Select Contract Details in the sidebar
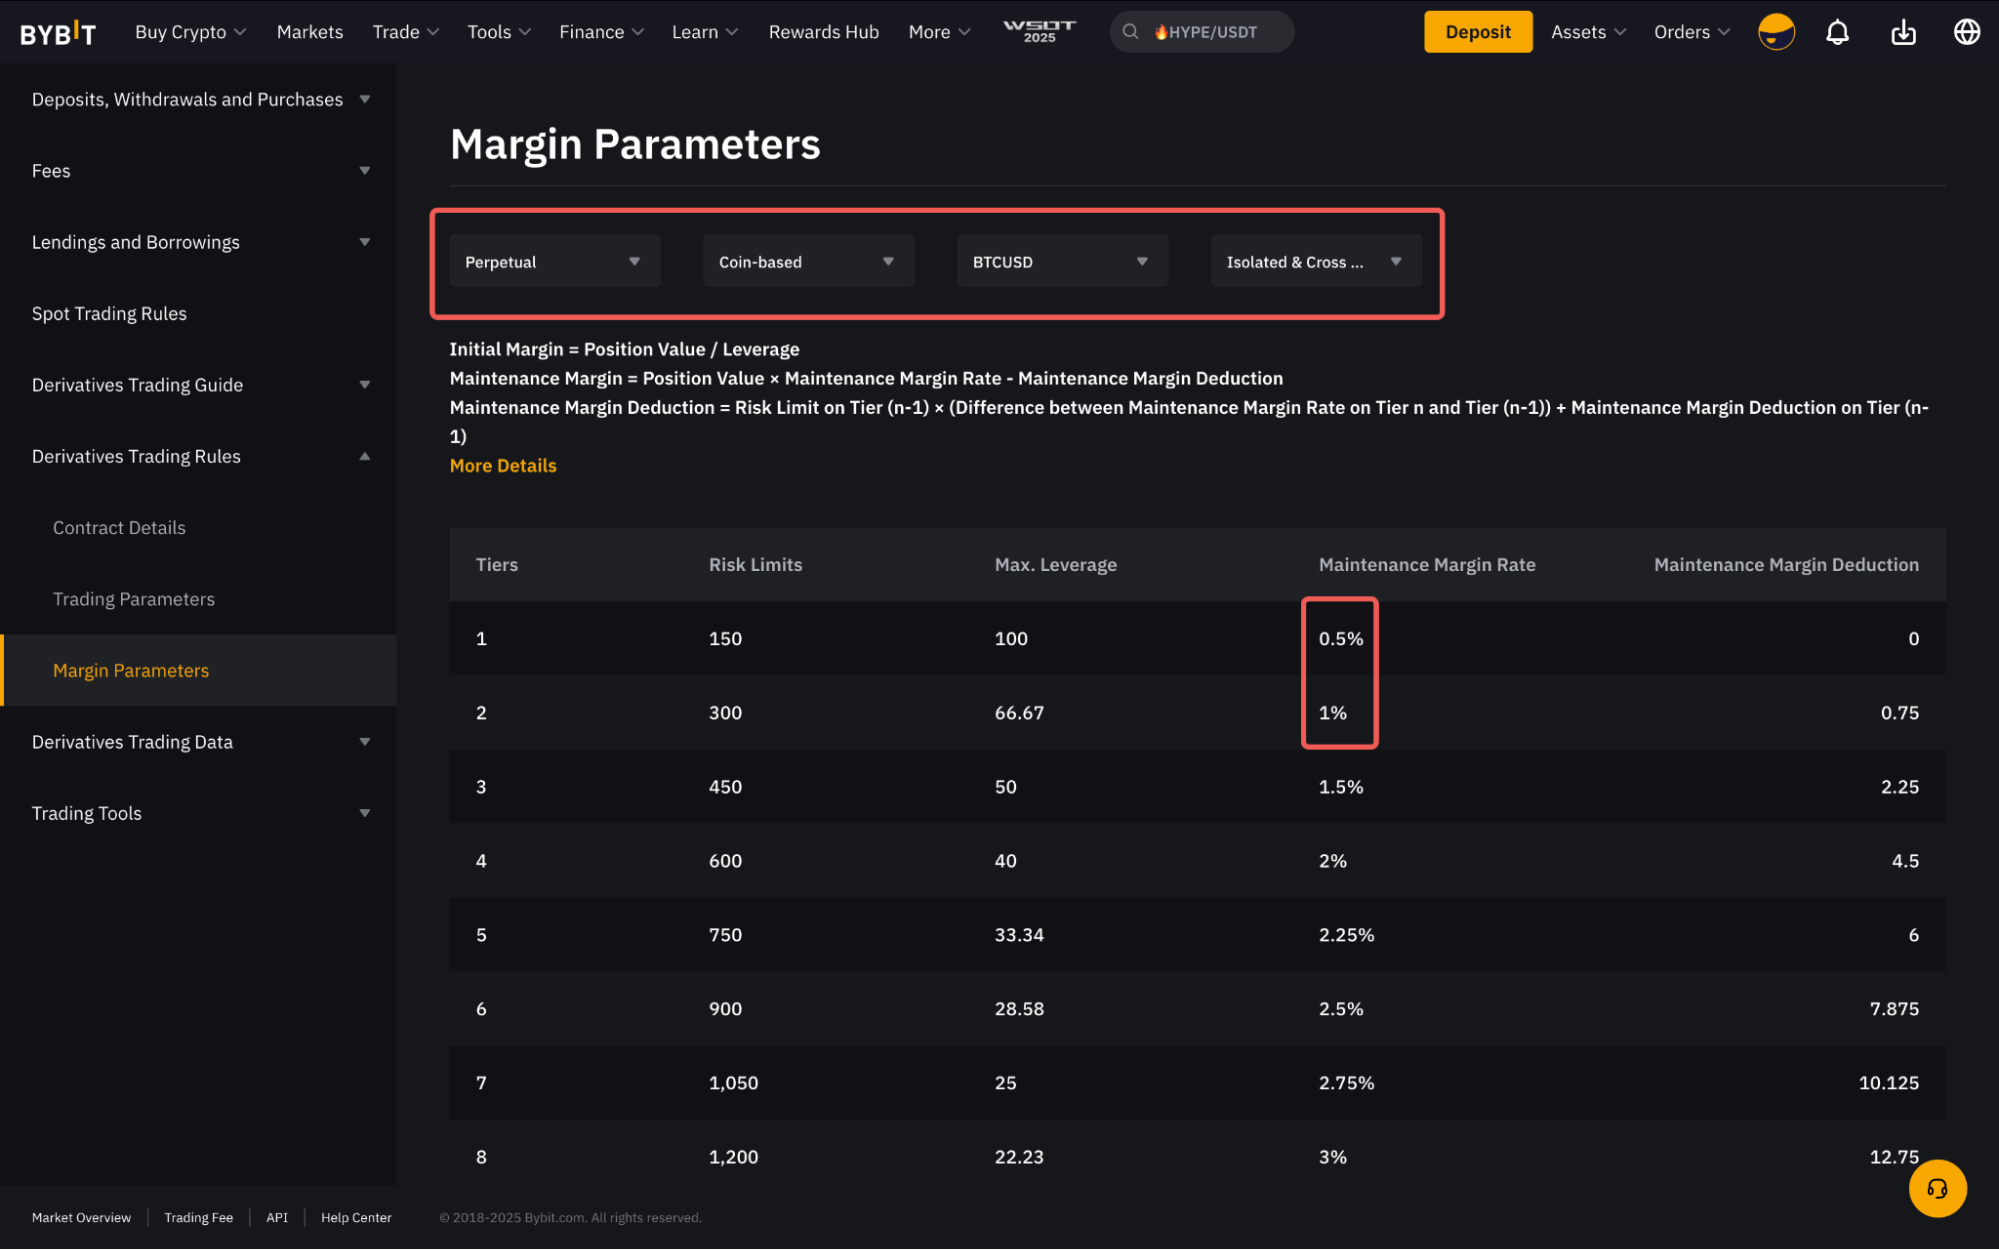This screenshot has width=1999, height=1250. [119, 527]
